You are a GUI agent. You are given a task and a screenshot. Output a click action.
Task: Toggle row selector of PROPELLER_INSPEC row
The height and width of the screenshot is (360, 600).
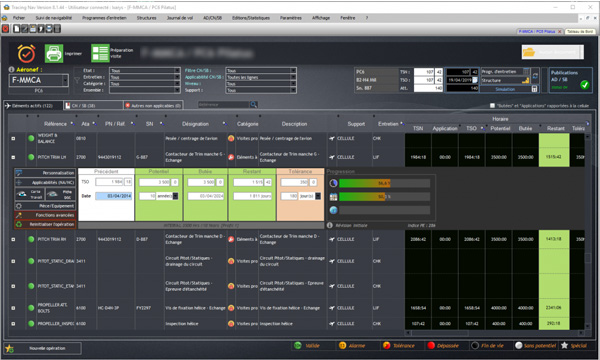click(13, 324)
